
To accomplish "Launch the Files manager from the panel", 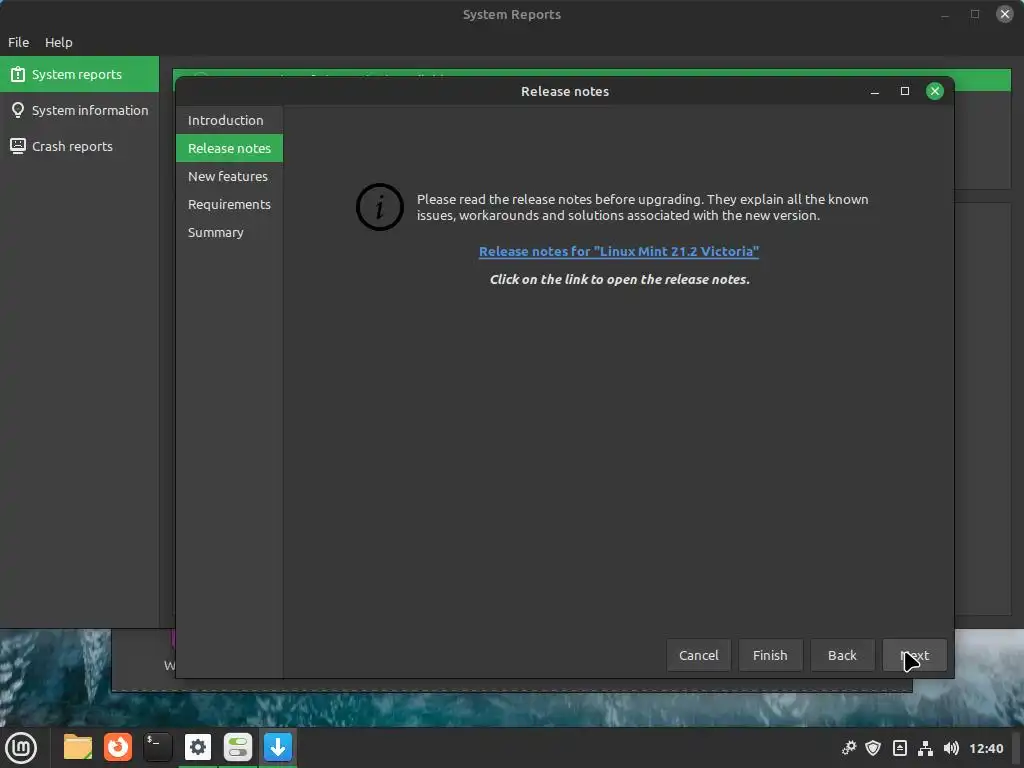I will [x=78, y=747].
